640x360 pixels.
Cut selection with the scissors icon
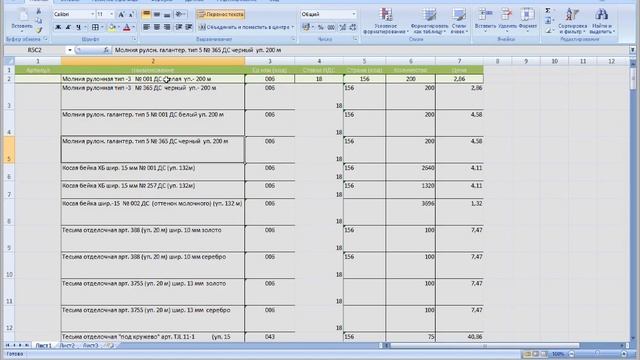(x=39, y=11)
